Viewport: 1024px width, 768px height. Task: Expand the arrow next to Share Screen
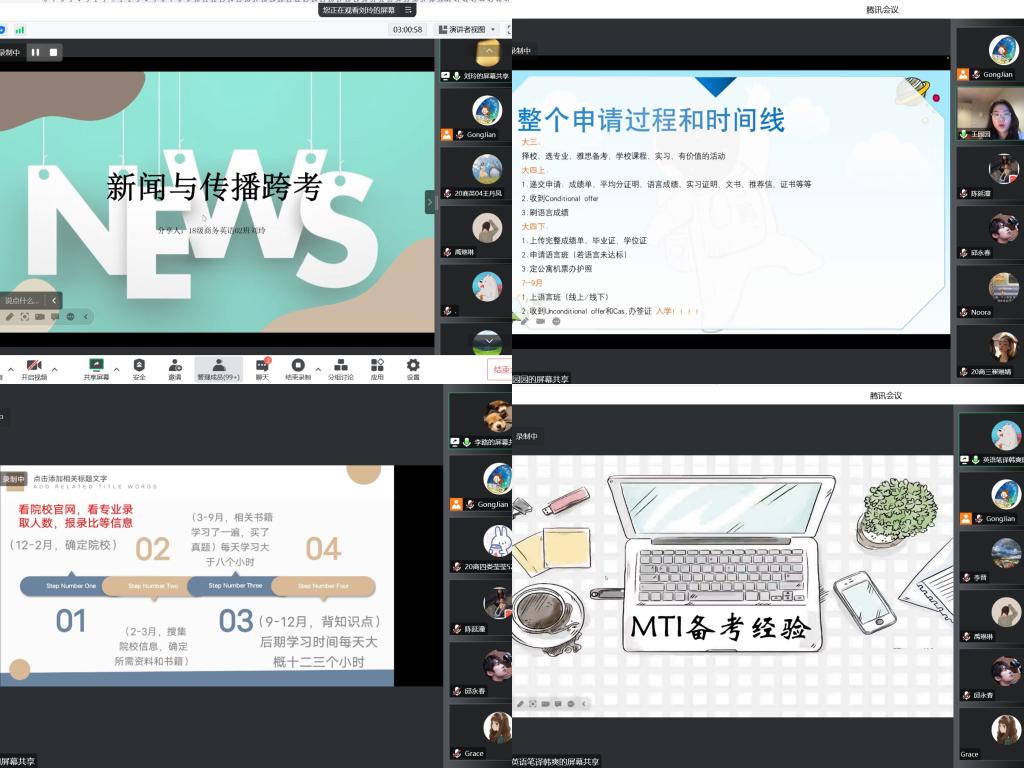pos(117,369)
